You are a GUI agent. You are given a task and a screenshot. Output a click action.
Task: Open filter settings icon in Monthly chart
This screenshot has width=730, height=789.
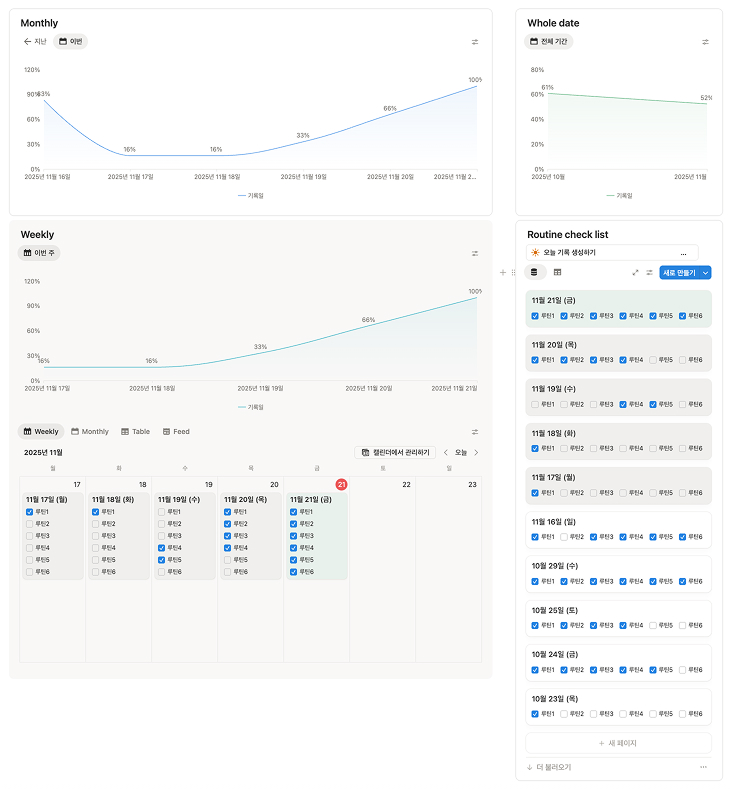point(475,42)
